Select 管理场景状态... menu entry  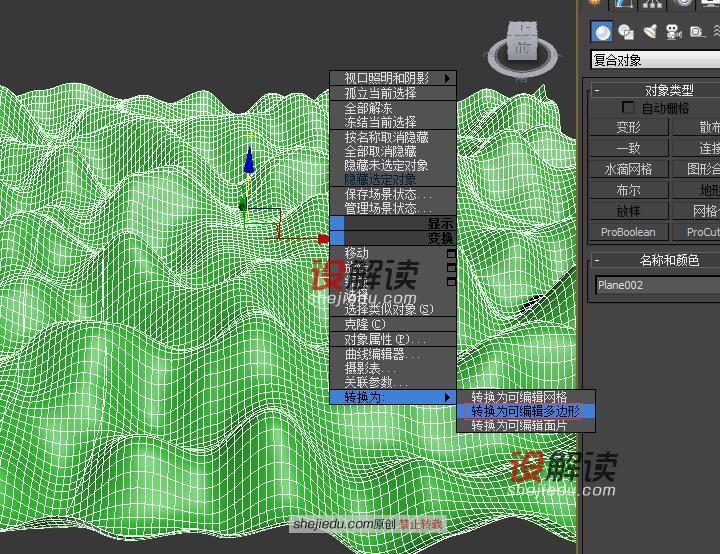click(393, 208)
